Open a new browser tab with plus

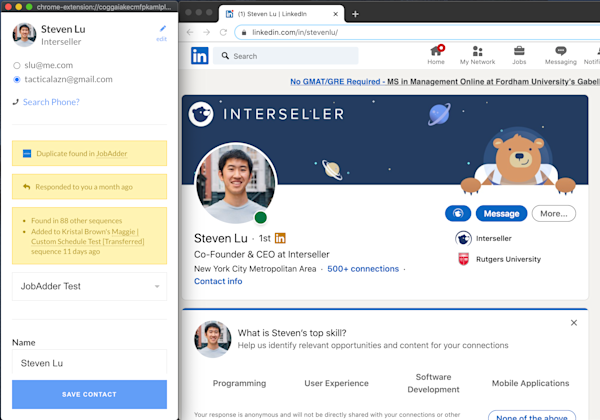coord(355,14)
